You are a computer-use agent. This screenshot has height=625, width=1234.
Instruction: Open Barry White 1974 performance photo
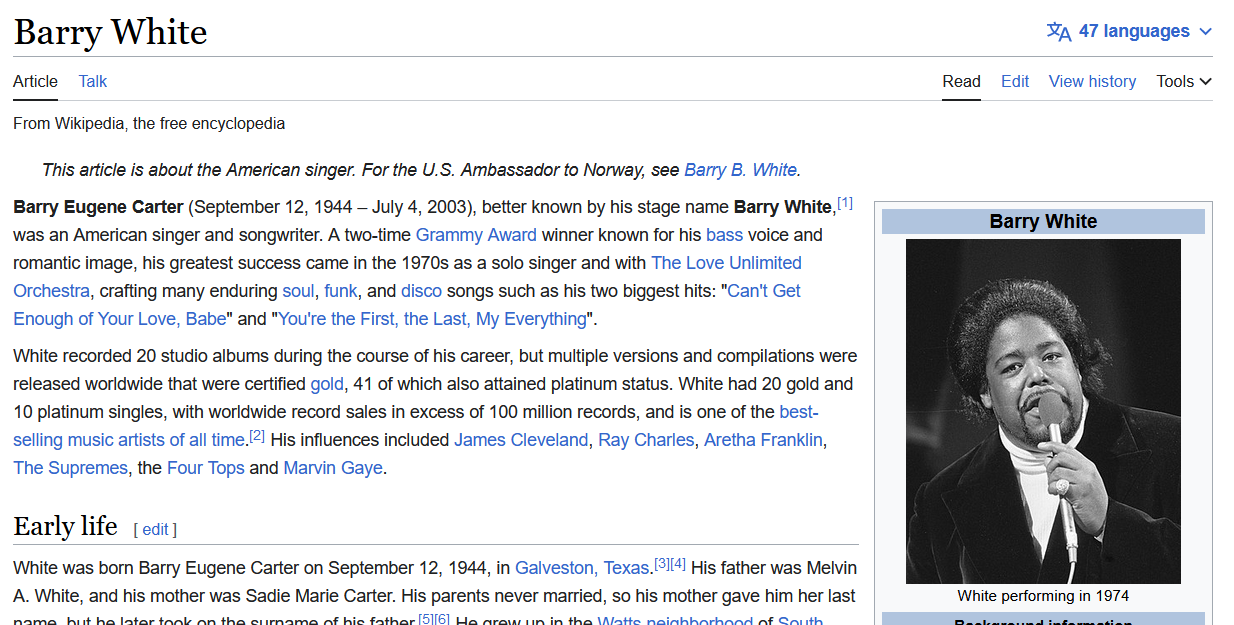[1043, 411]
